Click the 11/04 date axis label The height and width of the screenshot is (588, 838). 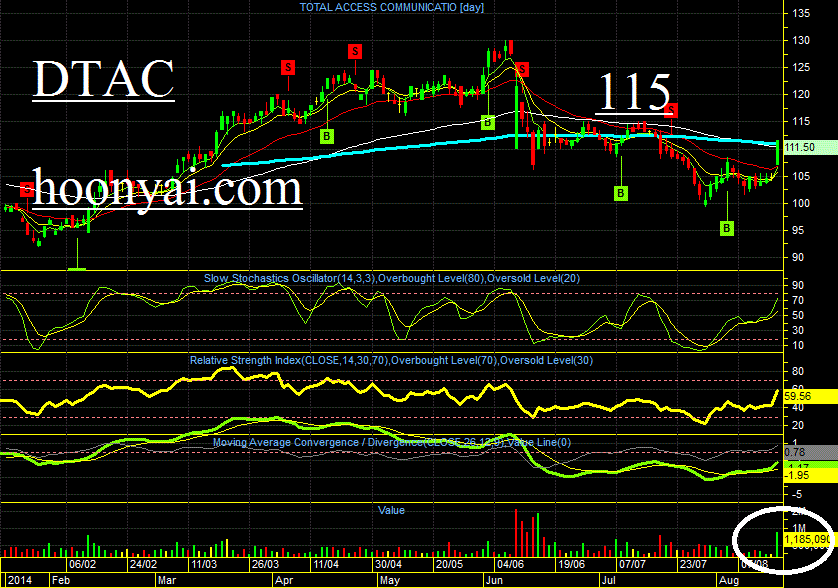point(326,564)
